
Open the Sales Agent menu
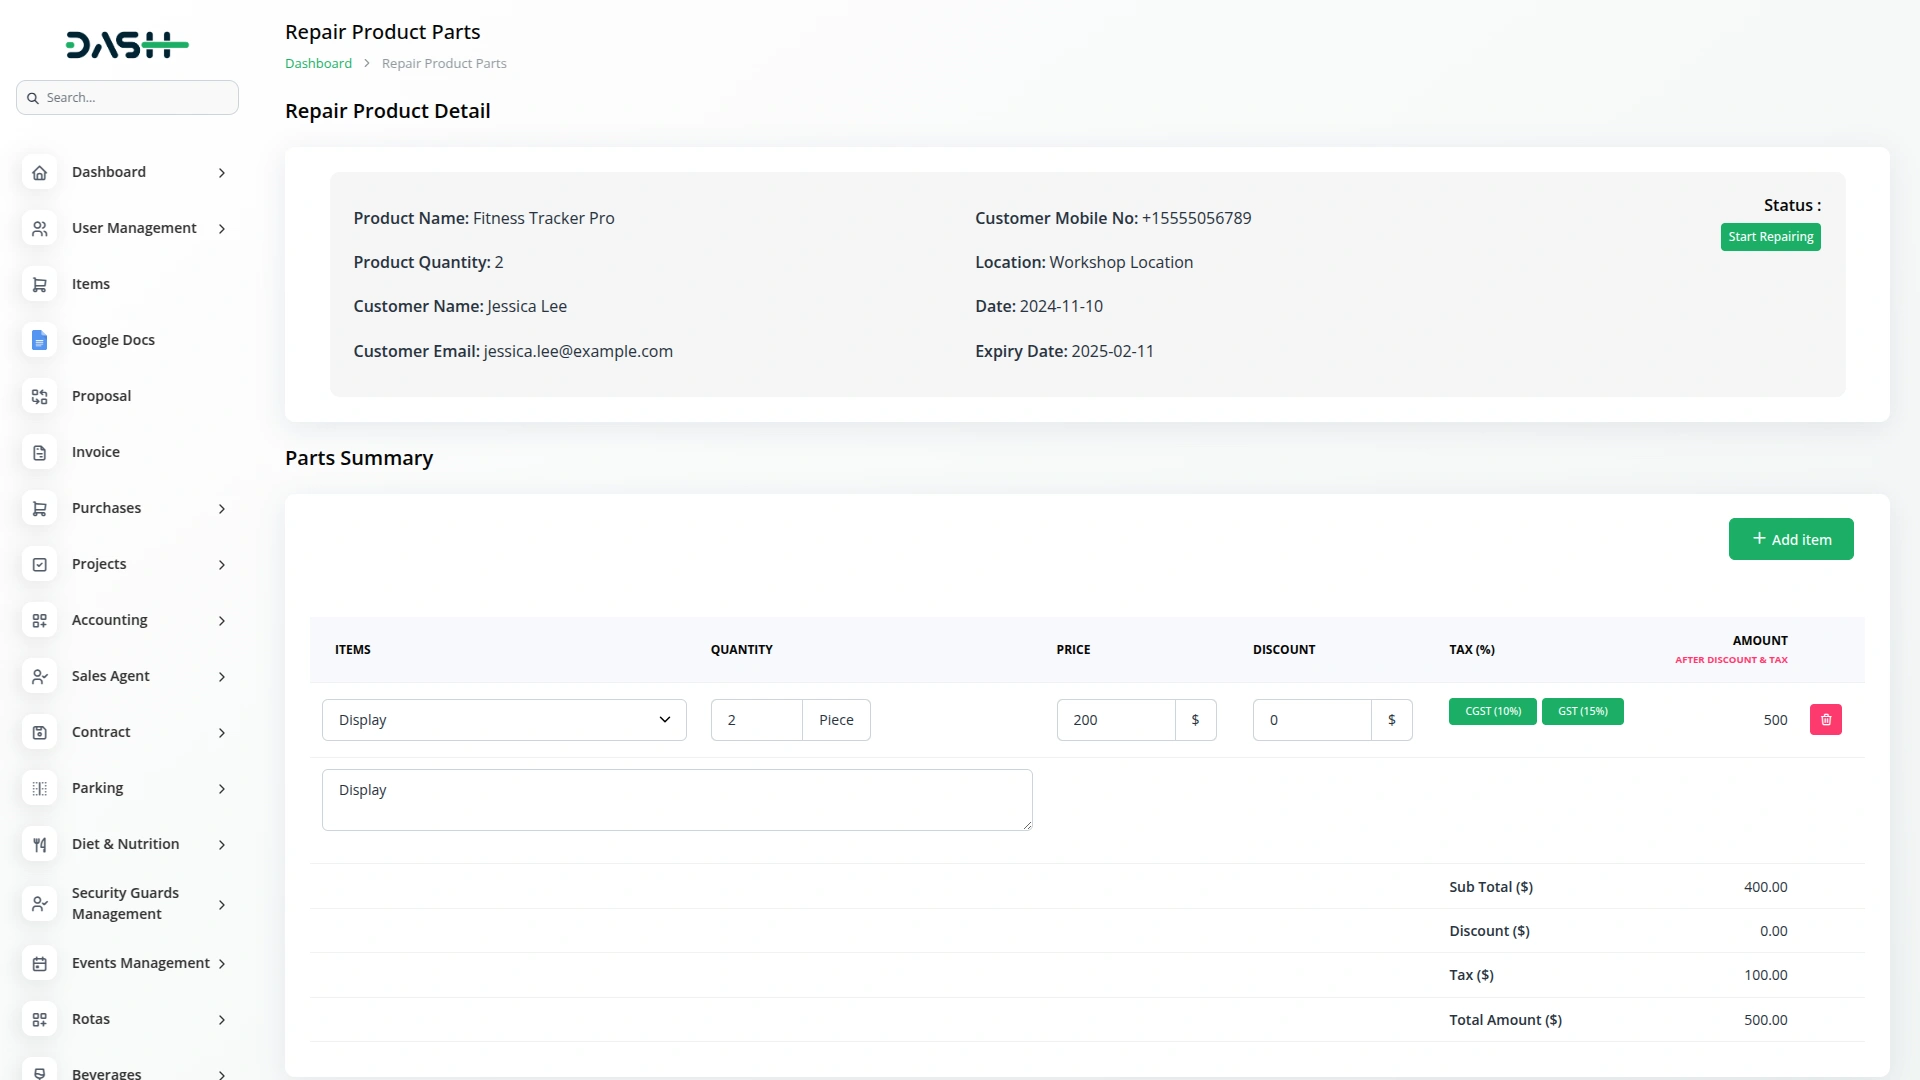point(111,676)
